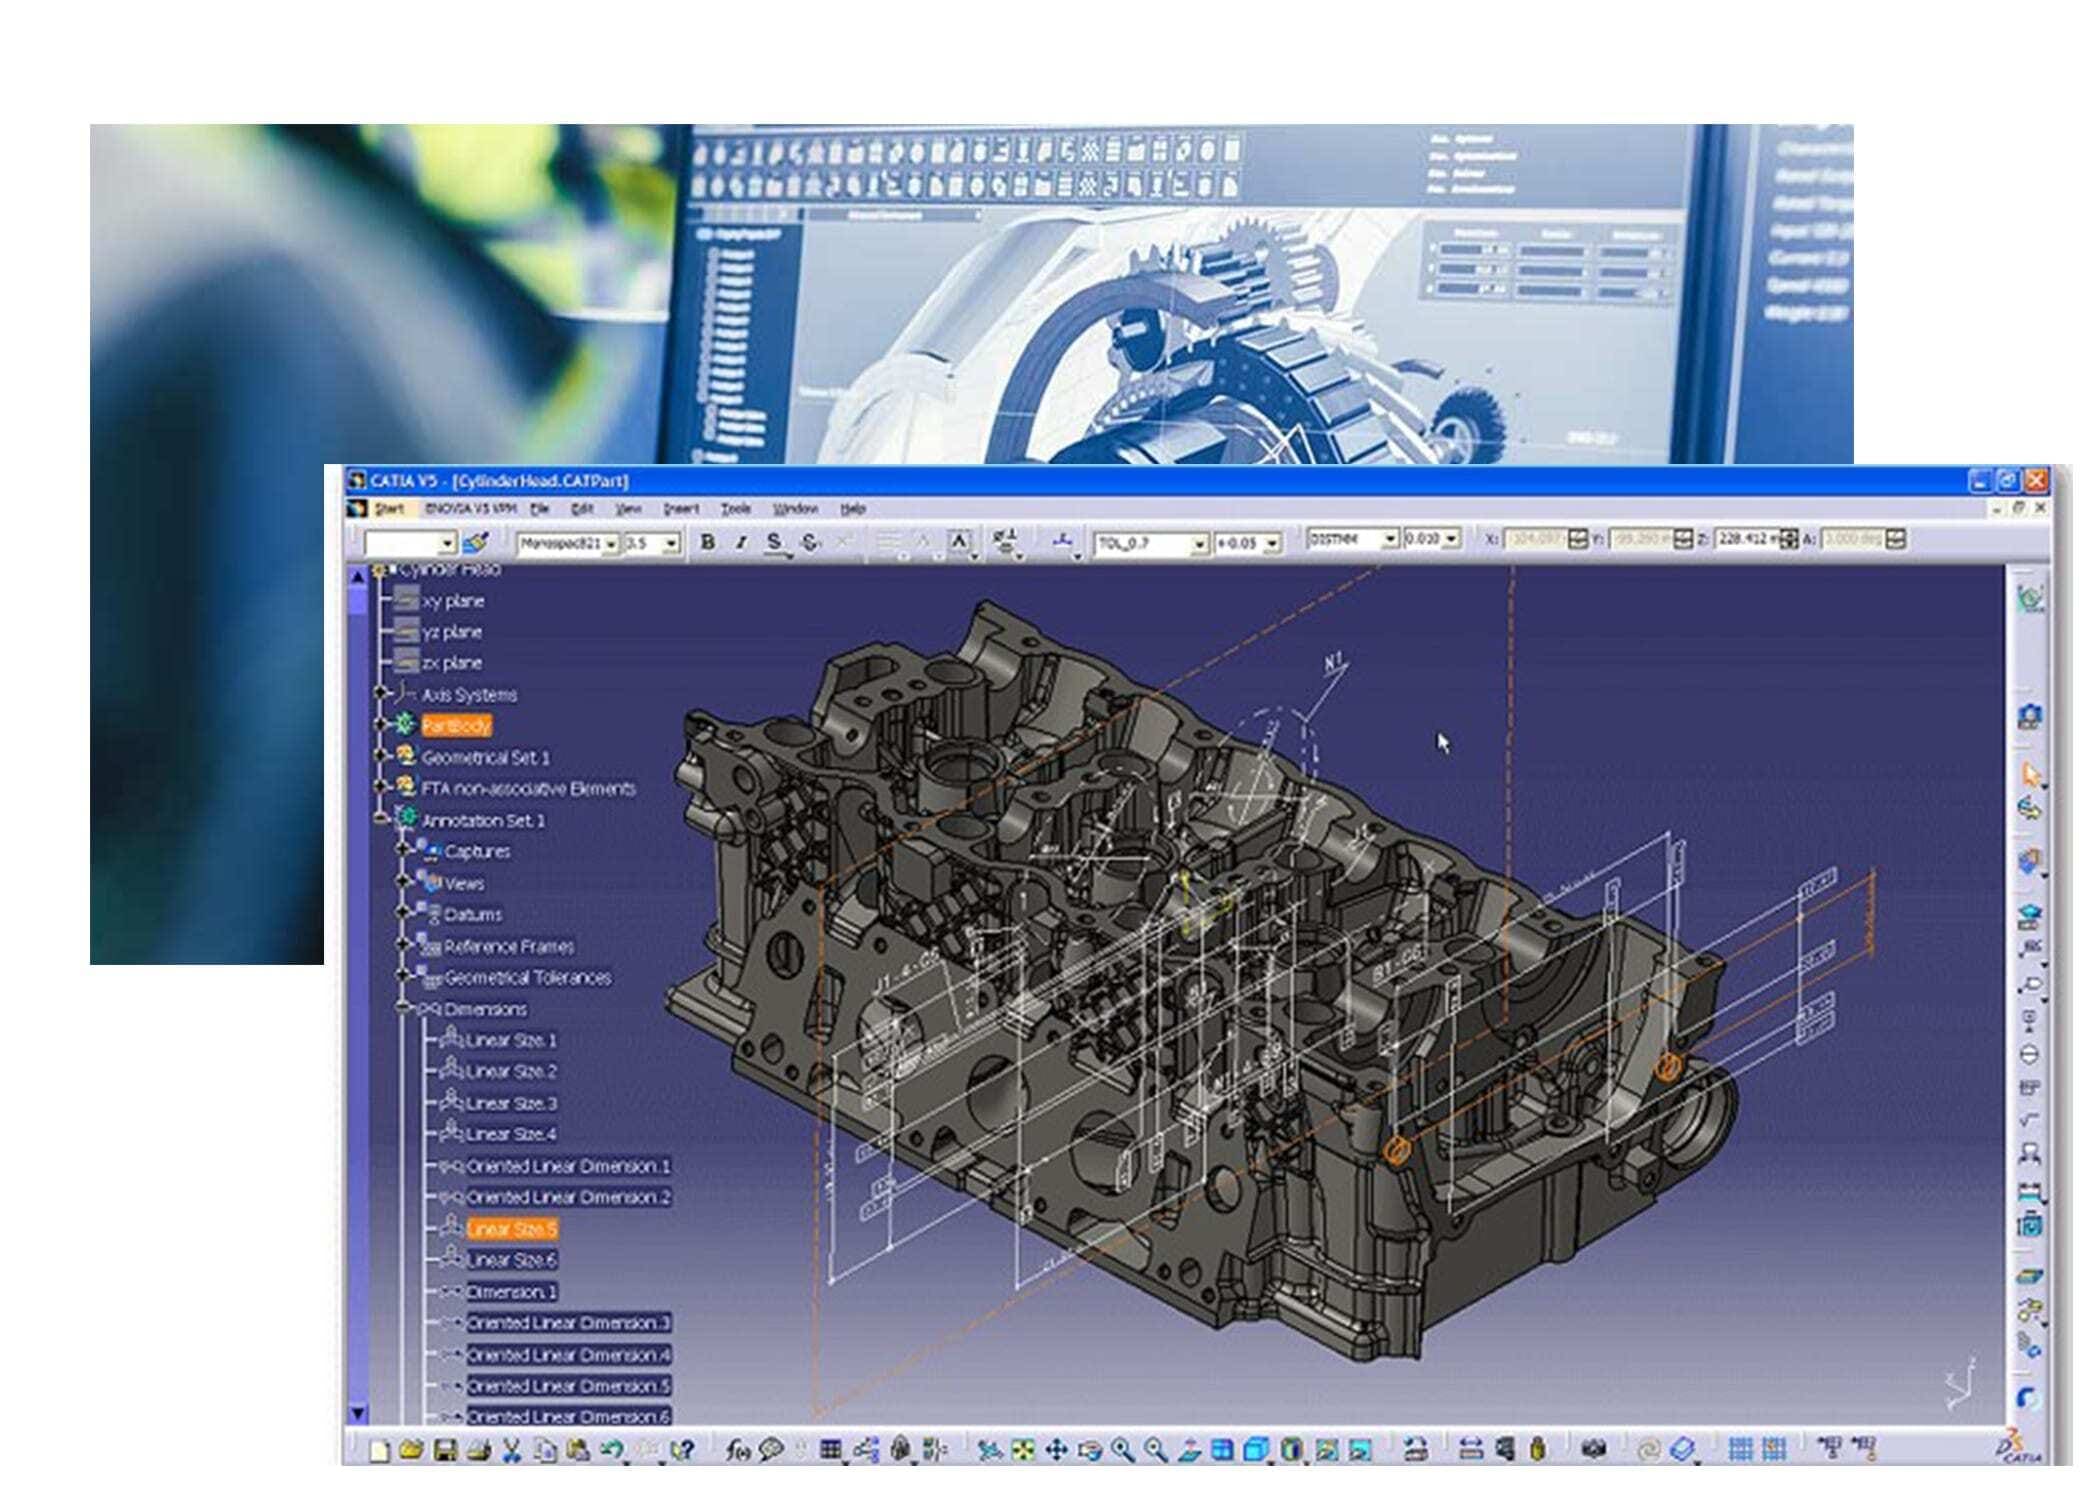Click the paintbrush Copy Format icon
The image size is (2100, 1500).
(477, 541)
